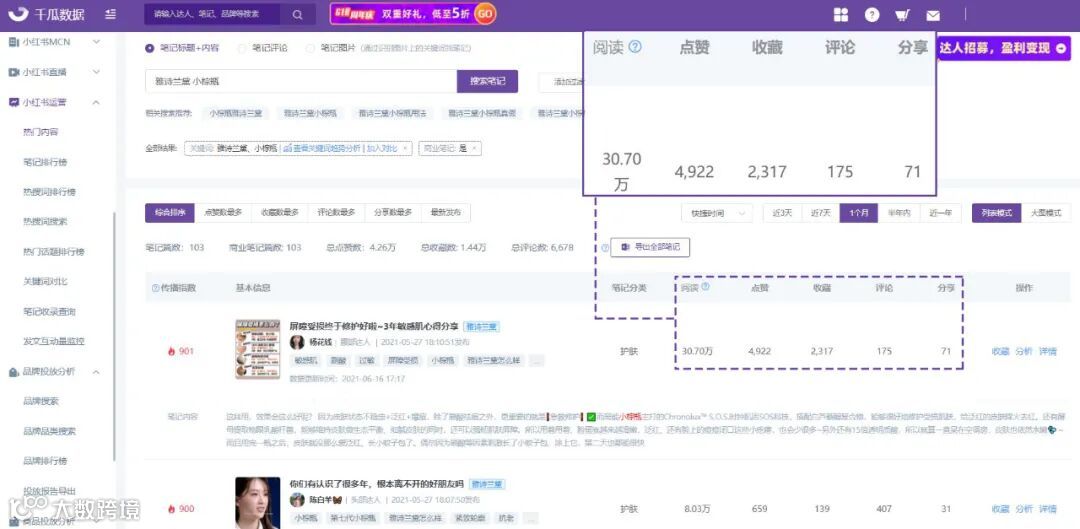Sort by 最新发布 tab

click(x=446, y=213)
